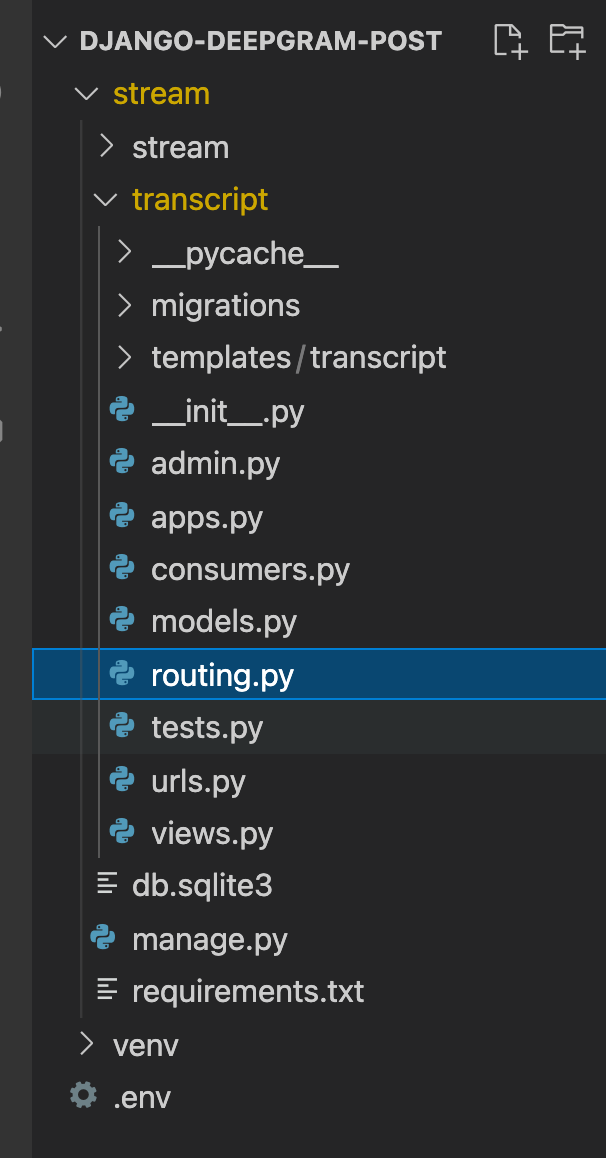Image resolution: width=606 pixels, height=1158 pixels.
Task: Open urls.py in the transcript folder
Action: 198,781
